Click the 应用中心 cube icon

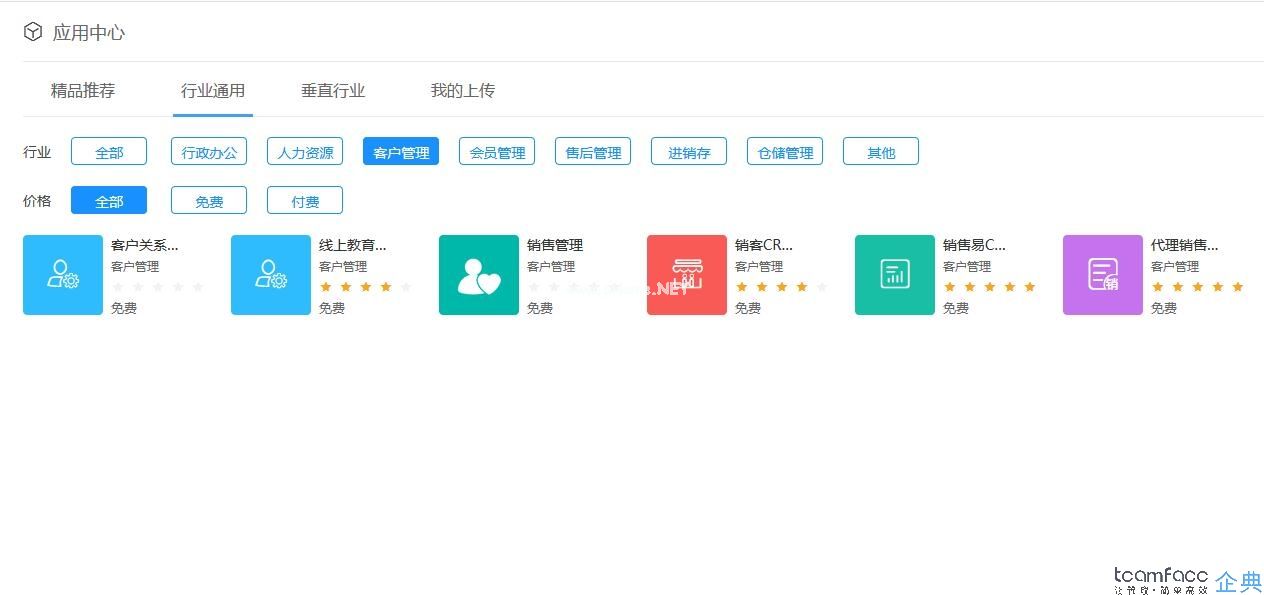coord(31,31)
